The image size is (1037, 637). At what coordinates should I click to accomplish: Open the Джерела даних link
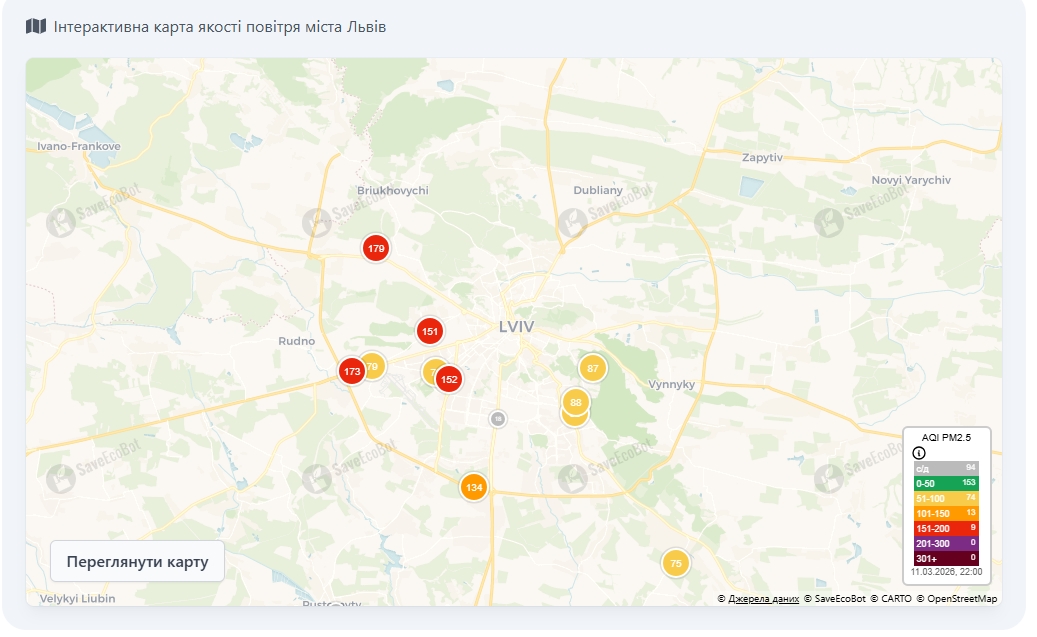763,599
